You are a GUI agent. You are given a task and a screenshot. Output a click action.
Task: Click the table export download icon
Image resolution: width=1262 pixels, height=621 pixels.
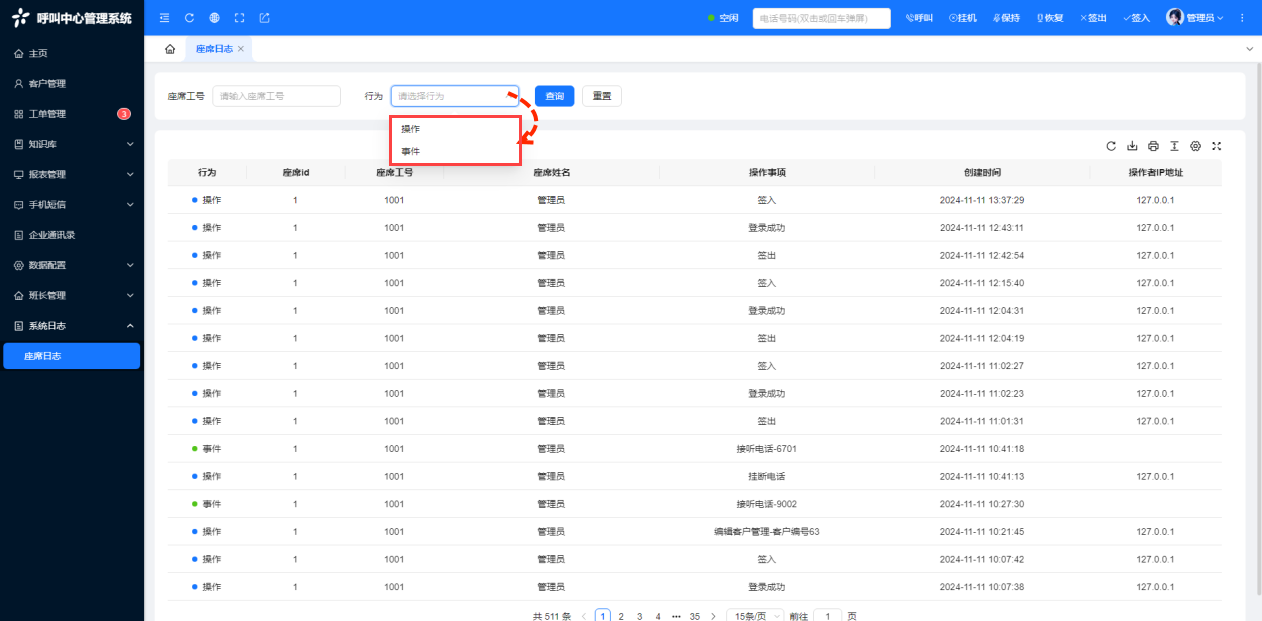[x=1132, y=146]
